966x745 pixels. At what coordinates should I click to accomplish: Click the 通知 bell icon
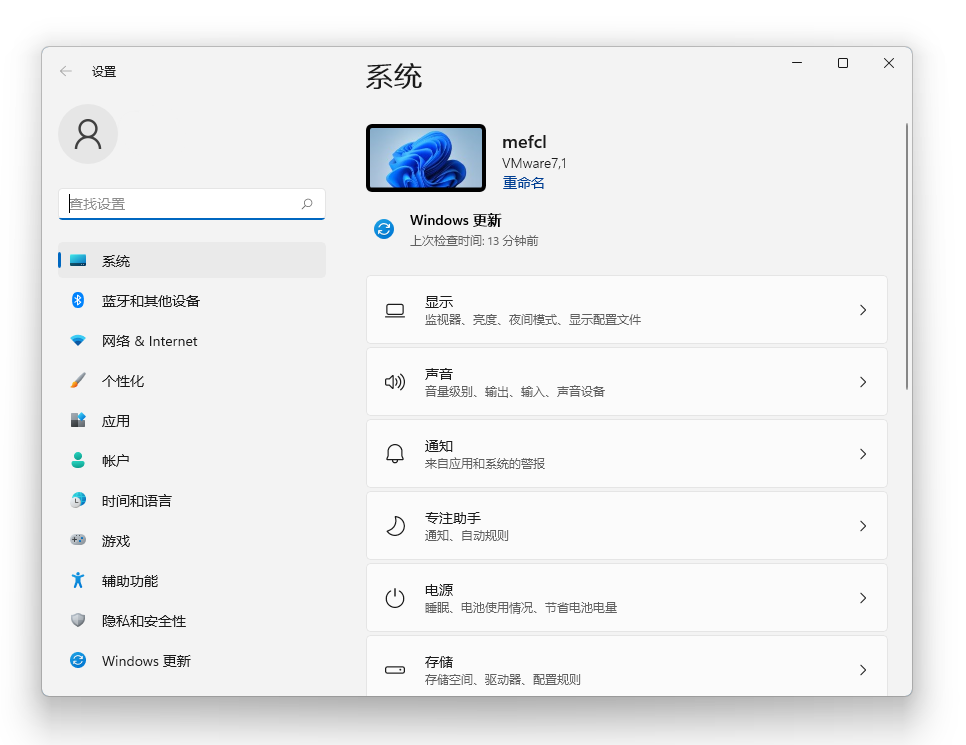point(395,454)
